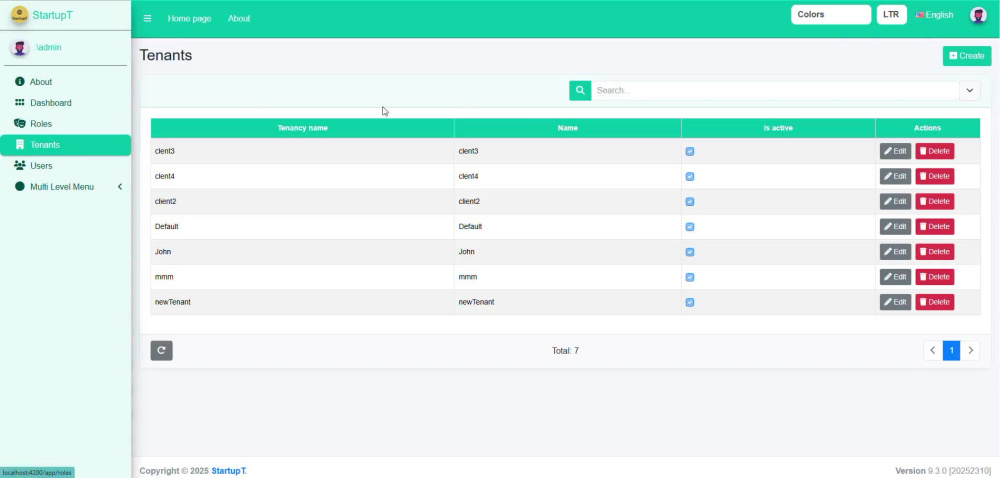Screen dimensions: 1000x478
Task: Click the About info icon in sidebar
Action: [20, 82]
